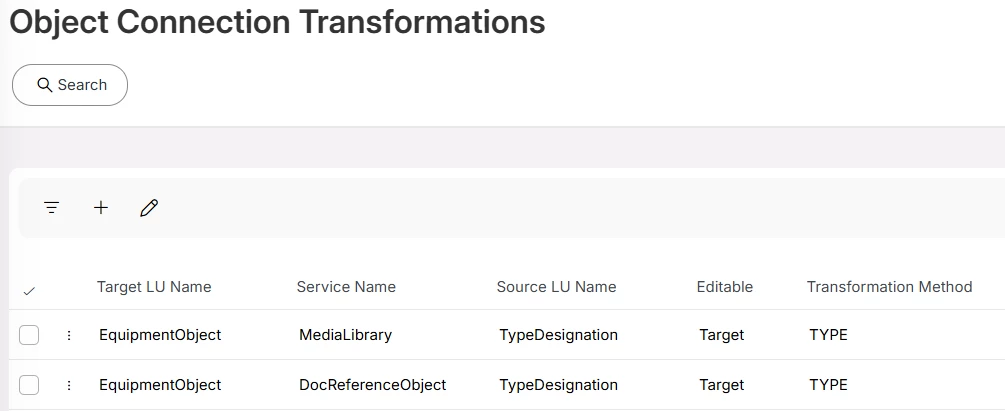Open row menu for MediaLibrary record
This screenshot has height=411, width=1005.
click(x=69, y=336)
